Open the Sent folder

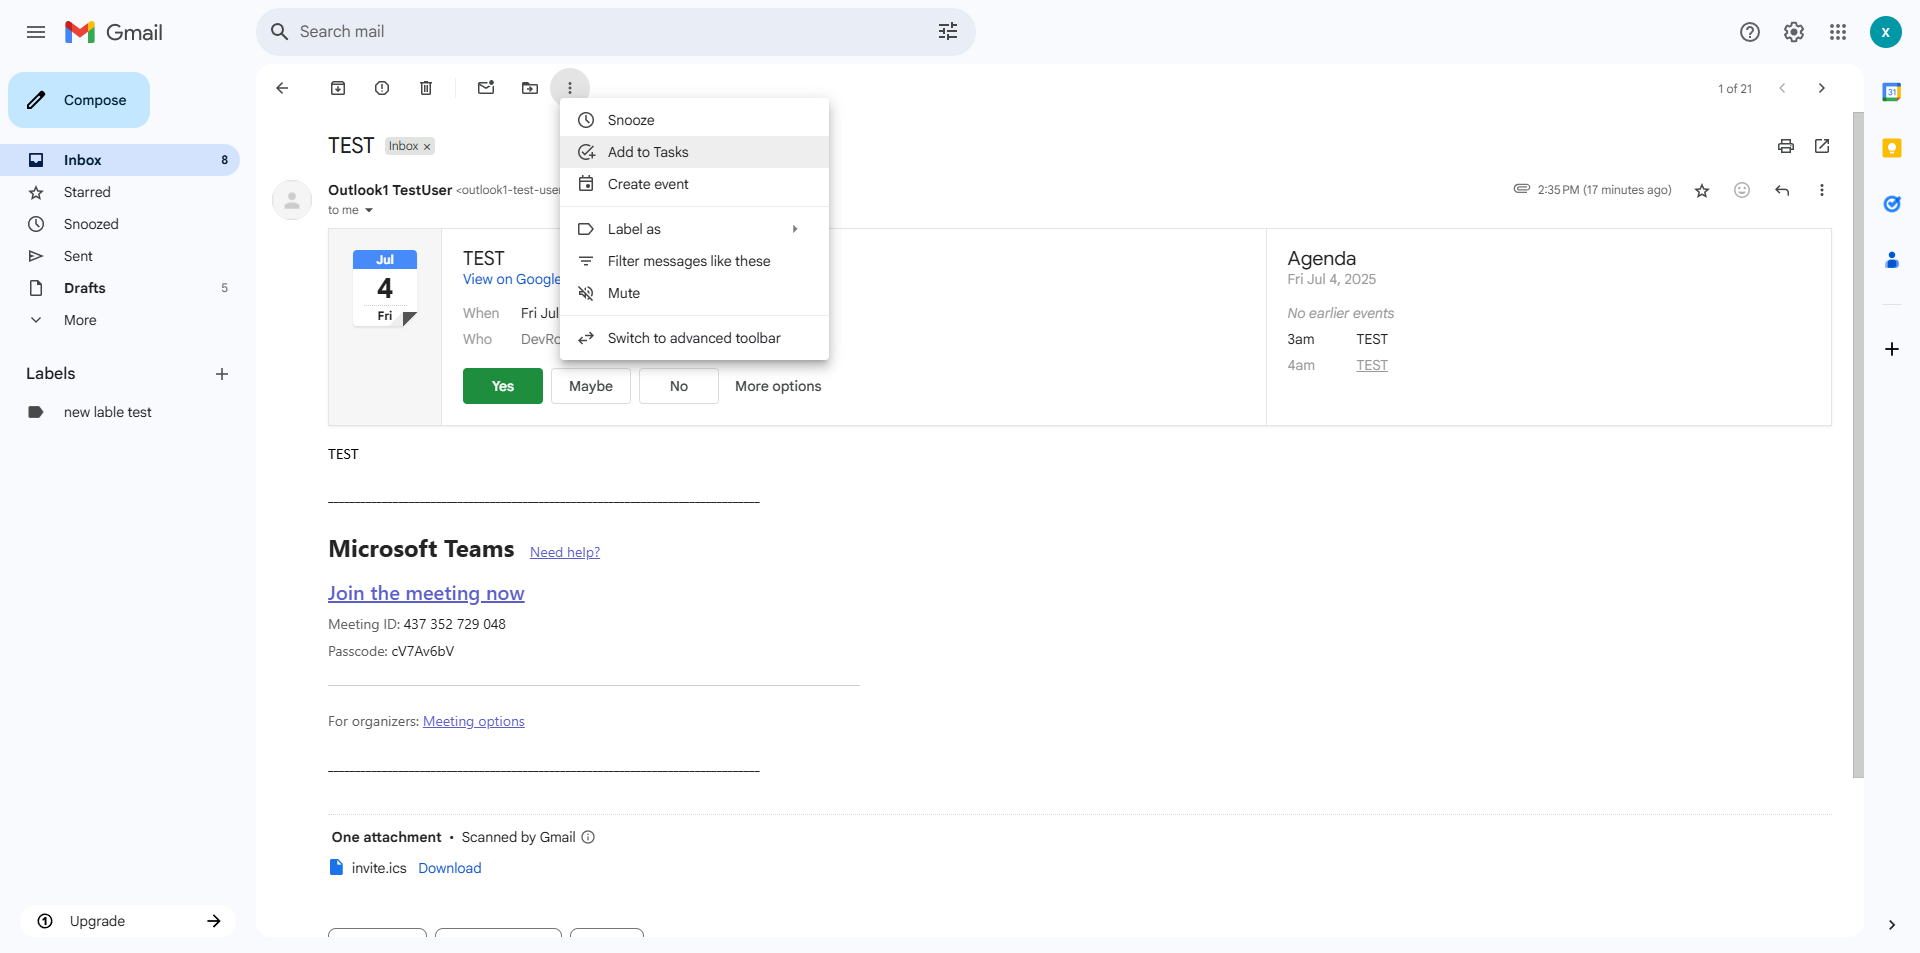tap(120, 256)
